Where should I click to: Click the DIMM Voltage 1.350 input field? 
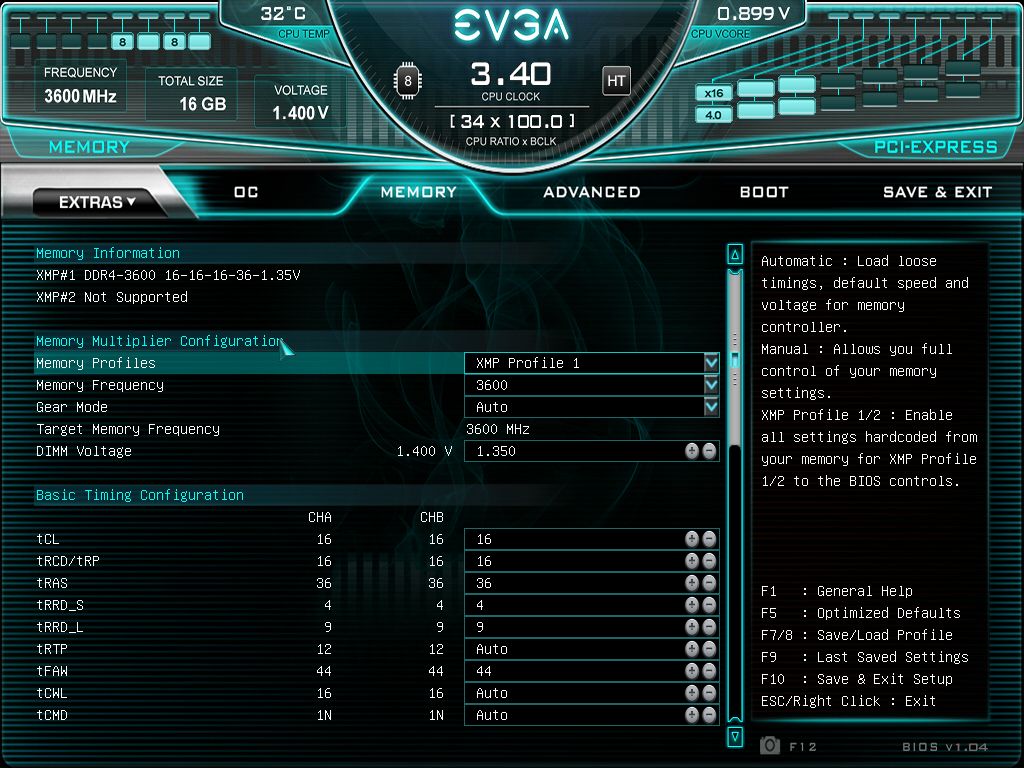pos(592,451)
